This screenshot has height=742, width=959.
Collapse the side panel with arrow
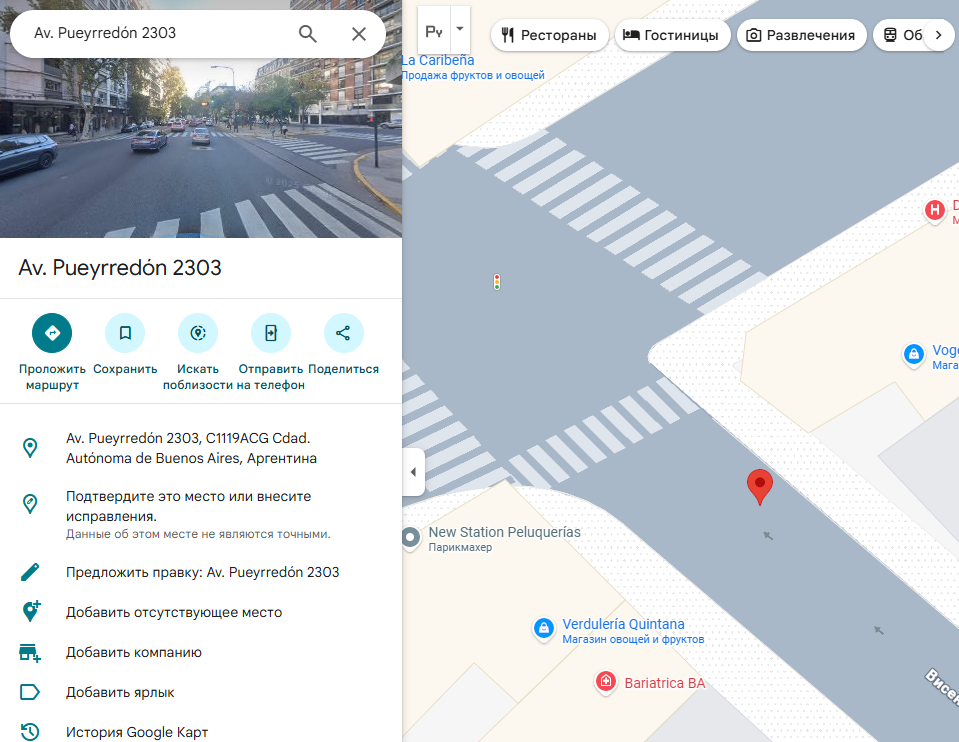(413, 472)
